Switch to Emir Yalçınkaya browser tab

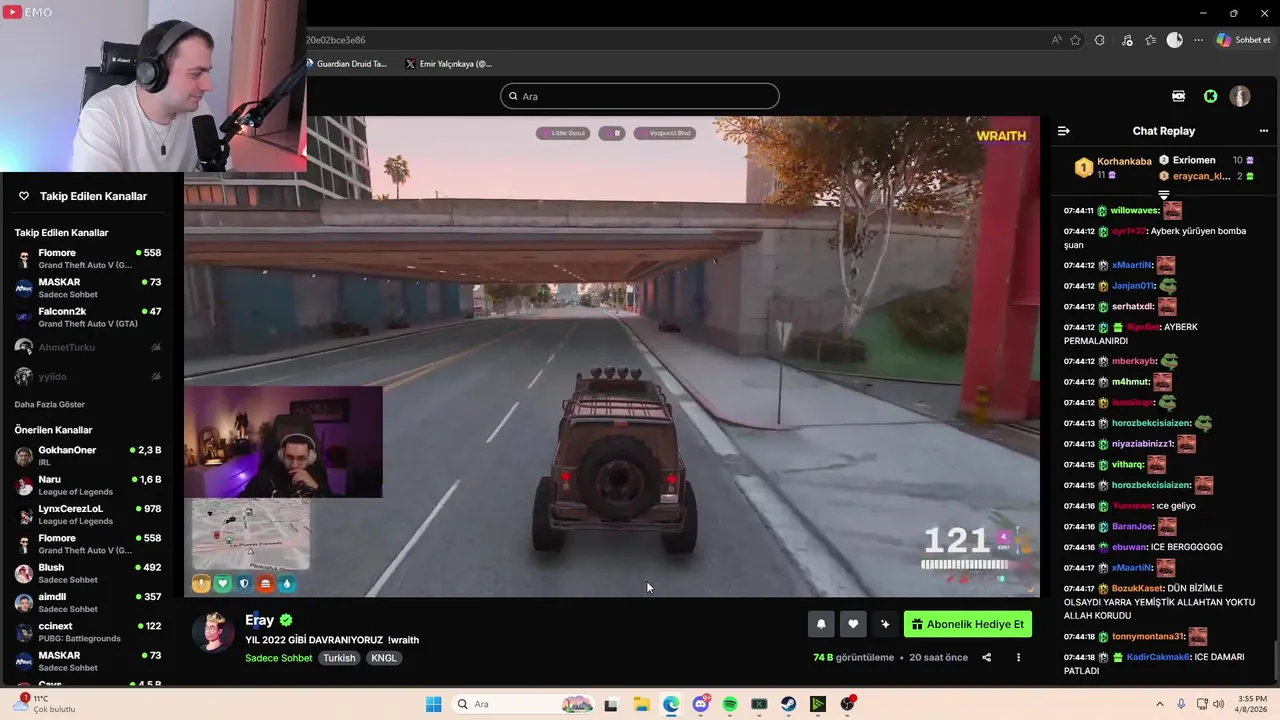click(448, 63)
